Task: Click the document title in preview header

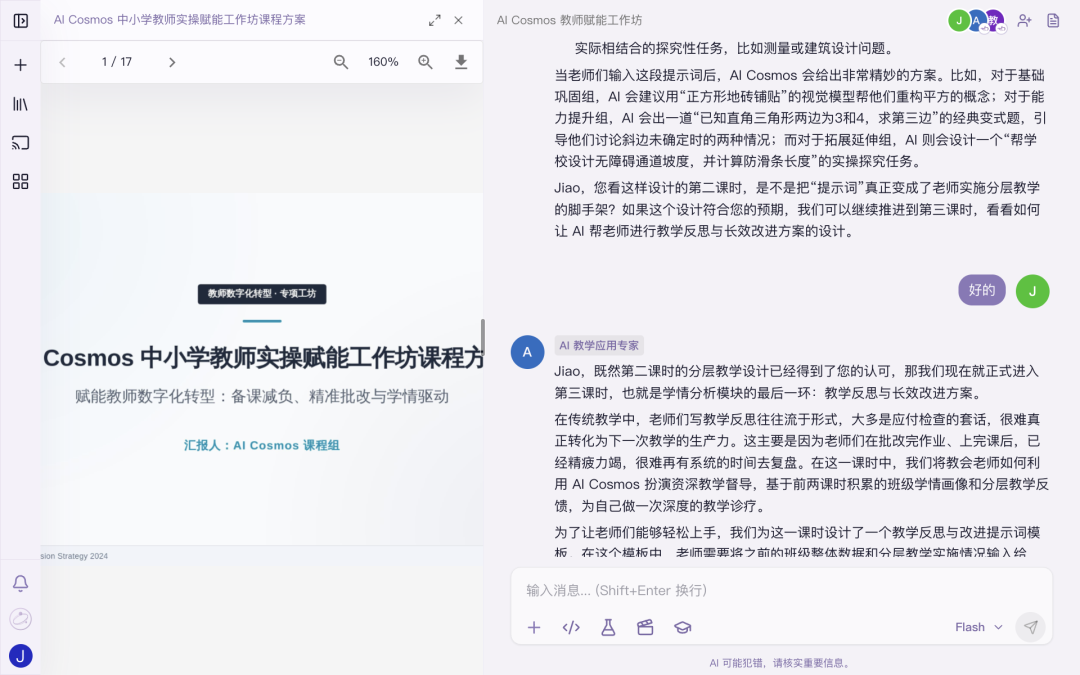Action: pos(180,20)
